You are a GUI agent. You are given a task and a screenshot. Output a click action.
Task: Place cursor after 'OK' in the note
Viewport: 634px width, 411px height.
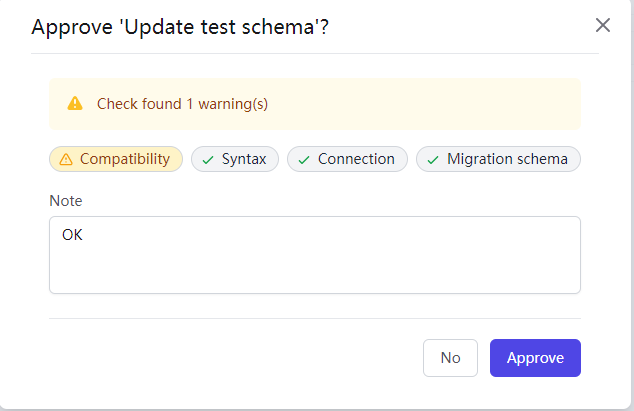pos(84,235)
